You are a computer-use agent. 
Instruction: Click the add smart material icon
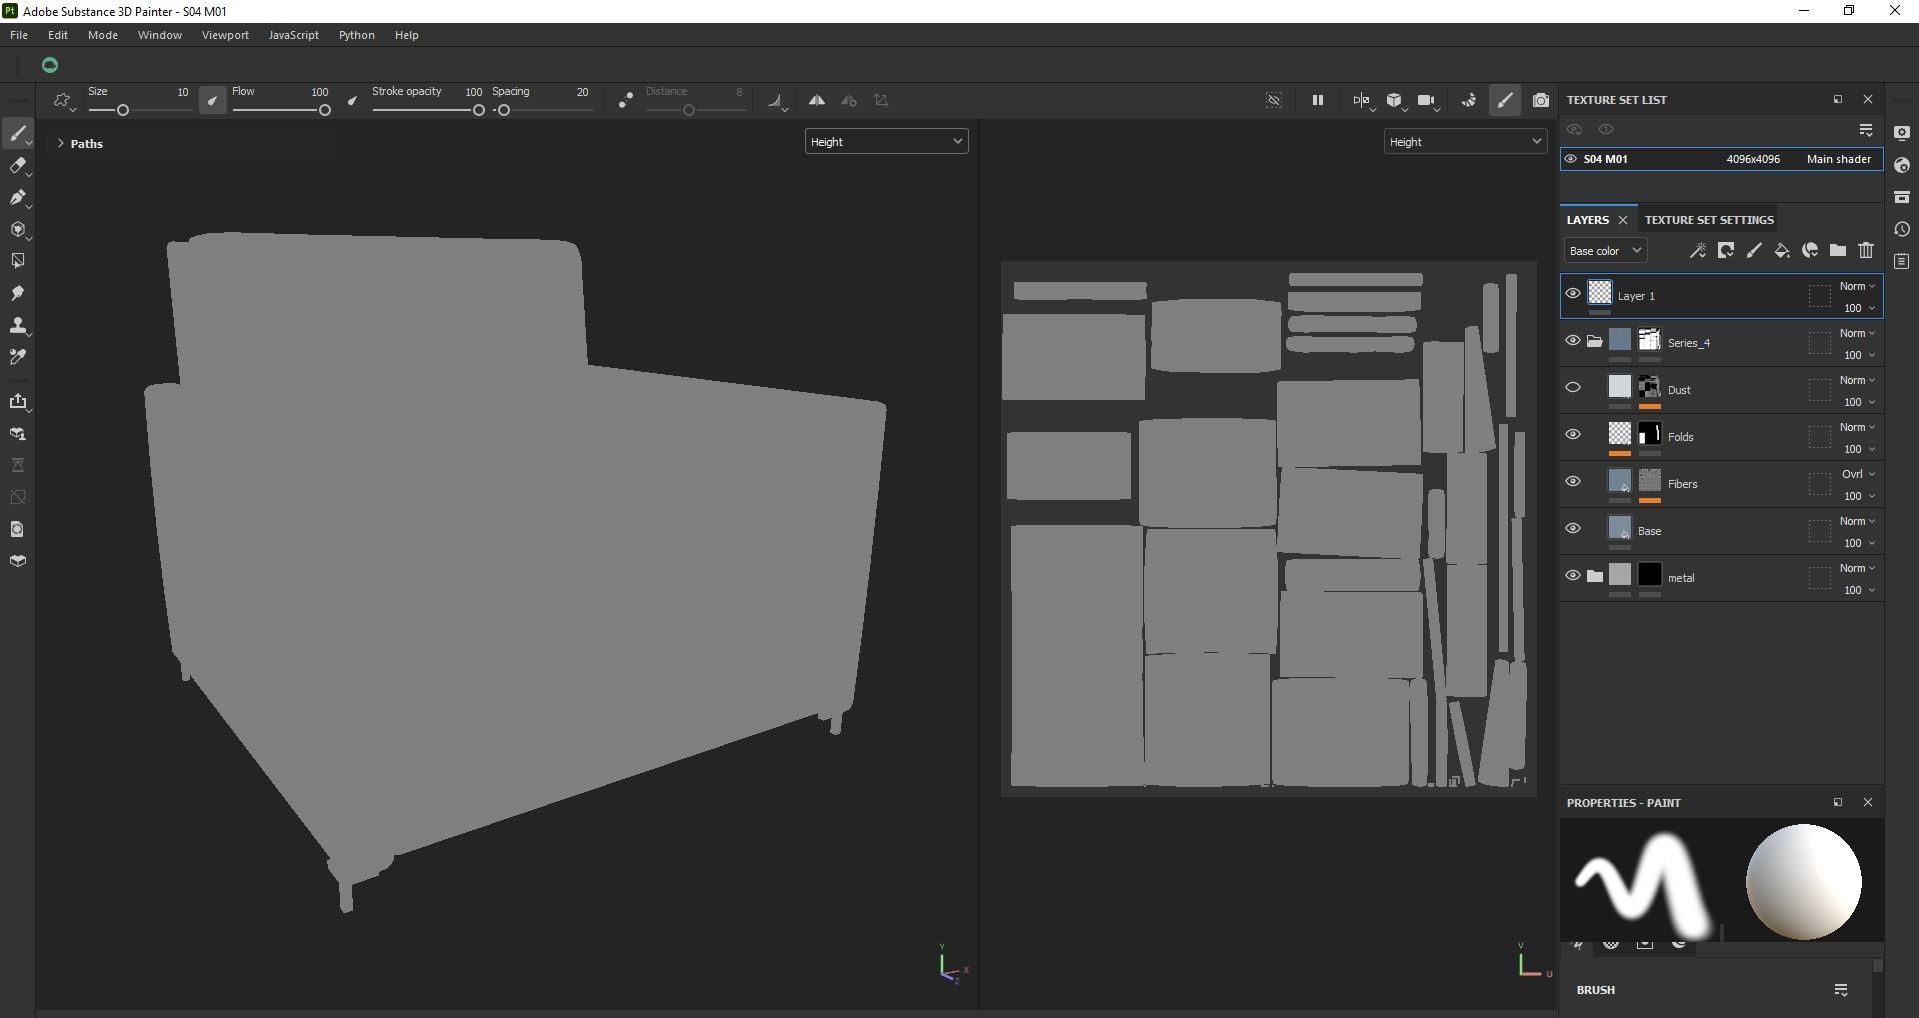click(1809, 251)
